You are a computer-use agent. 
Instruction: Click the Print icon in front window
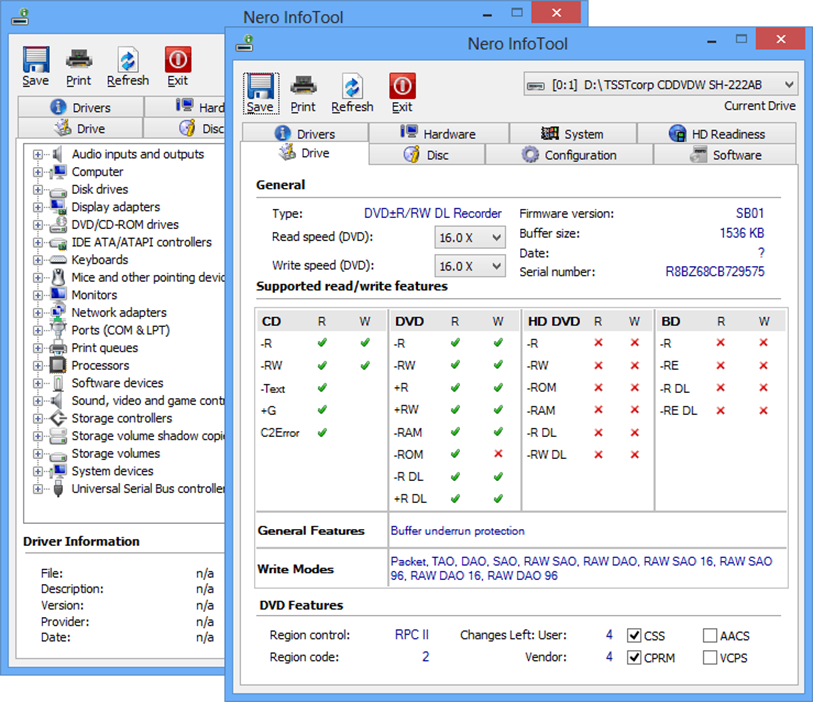point(303,86)
